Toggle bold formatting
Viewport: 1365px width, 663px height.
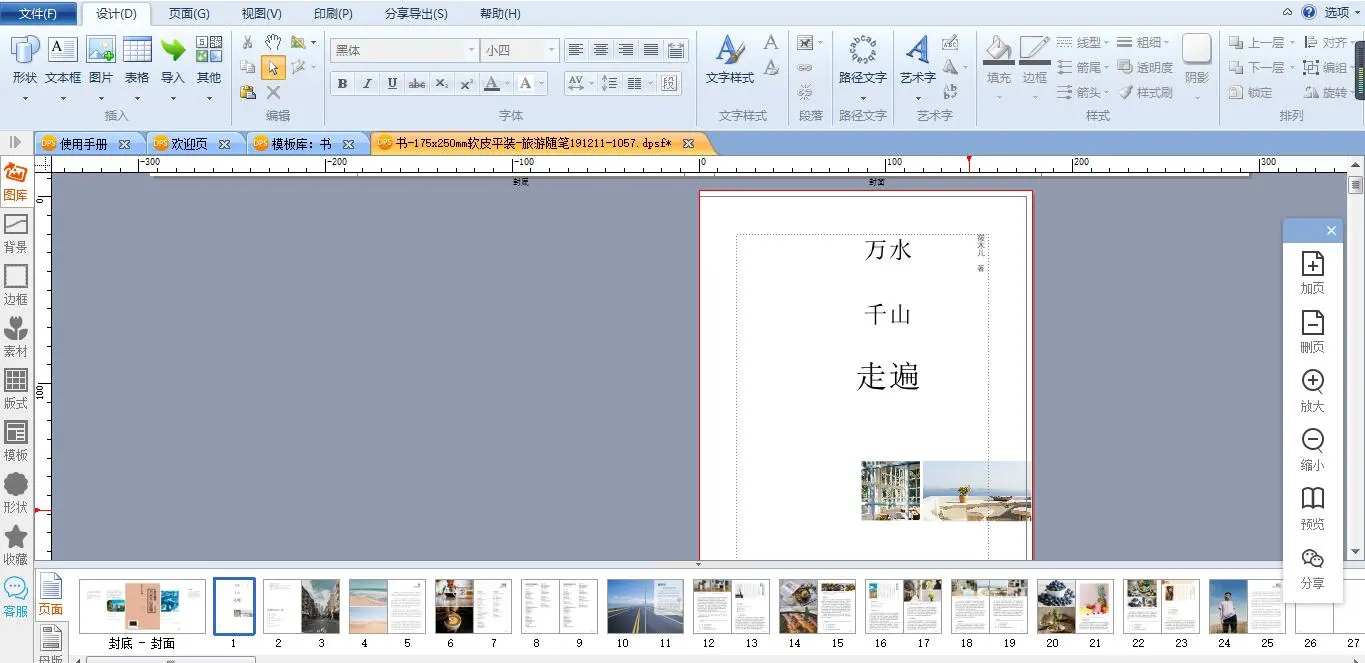342,84
